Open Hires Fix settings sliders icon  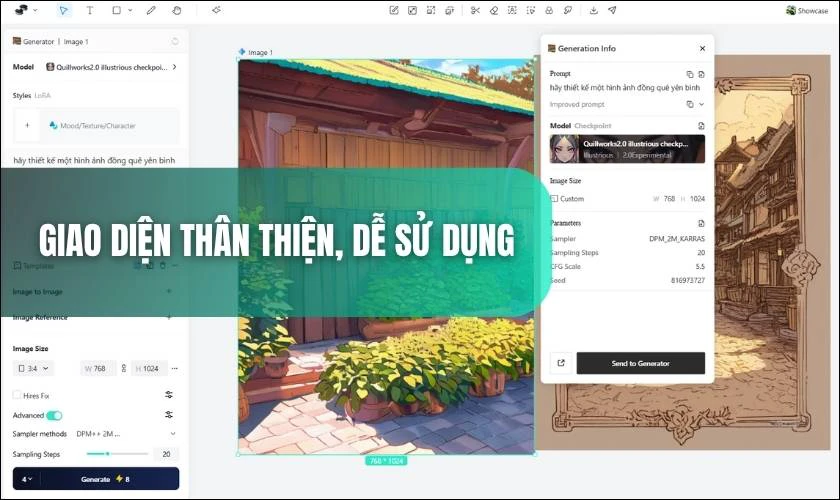pyautogui.click(x=169, y=395)
